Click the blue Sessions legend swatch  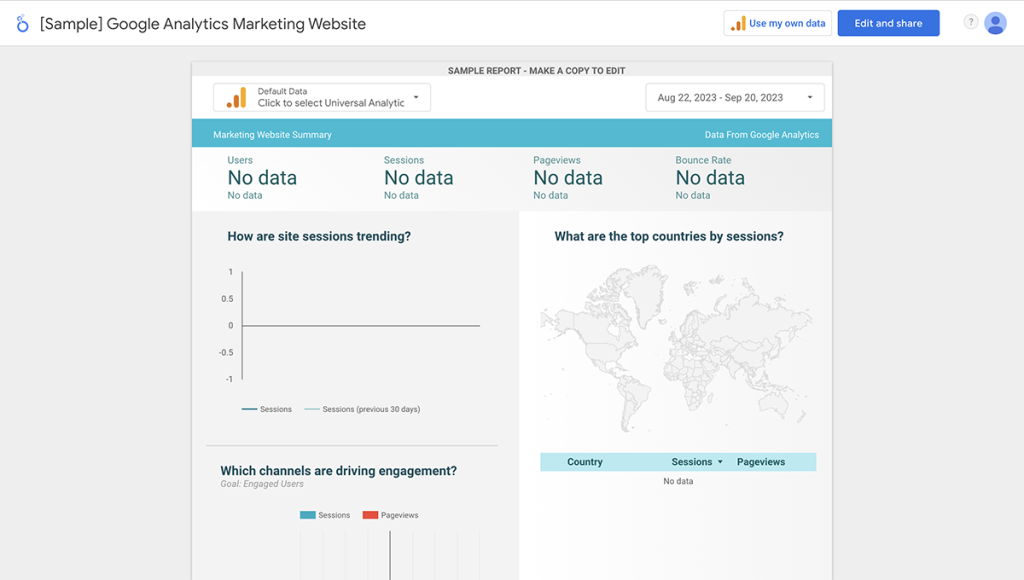tap(307, 515)
